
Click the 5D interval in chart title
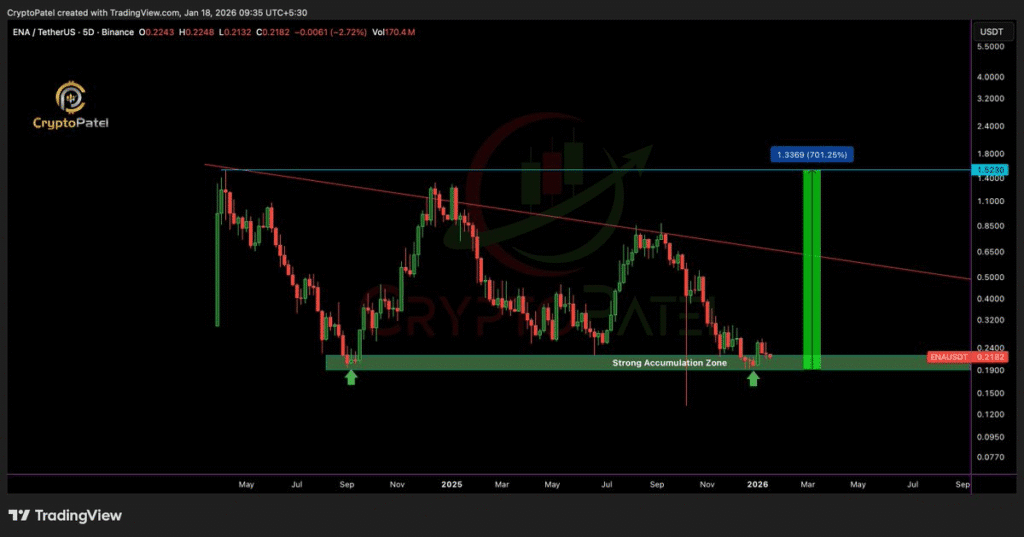click(x=88, y=32)
